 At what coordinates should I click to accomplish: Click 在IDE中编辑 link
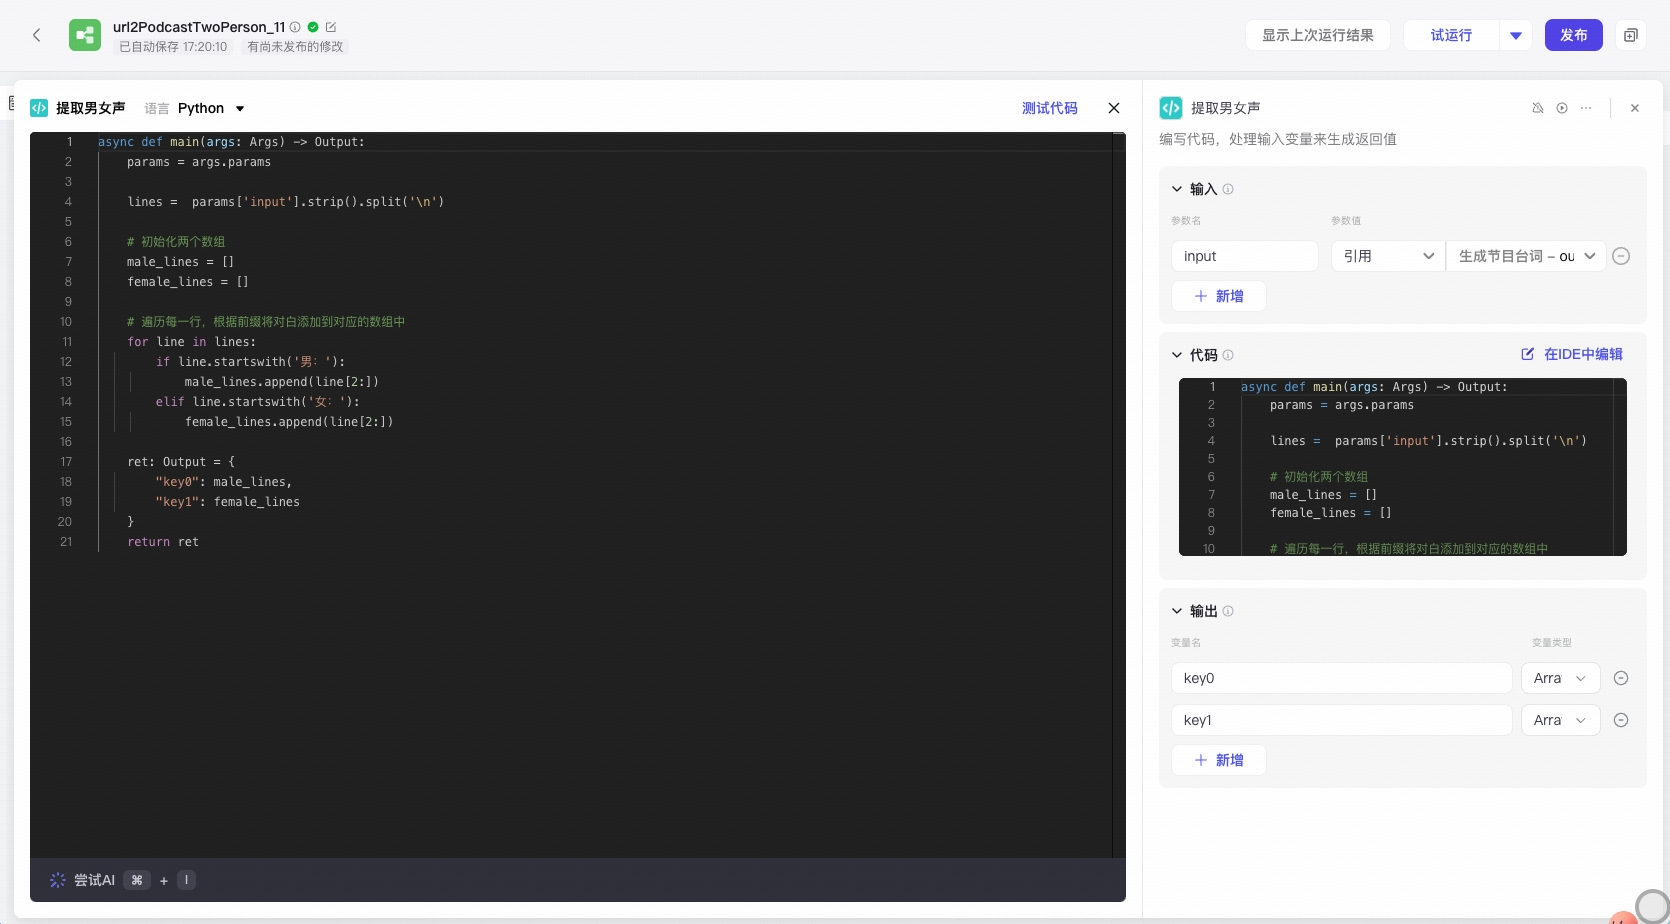point(1572,354)
